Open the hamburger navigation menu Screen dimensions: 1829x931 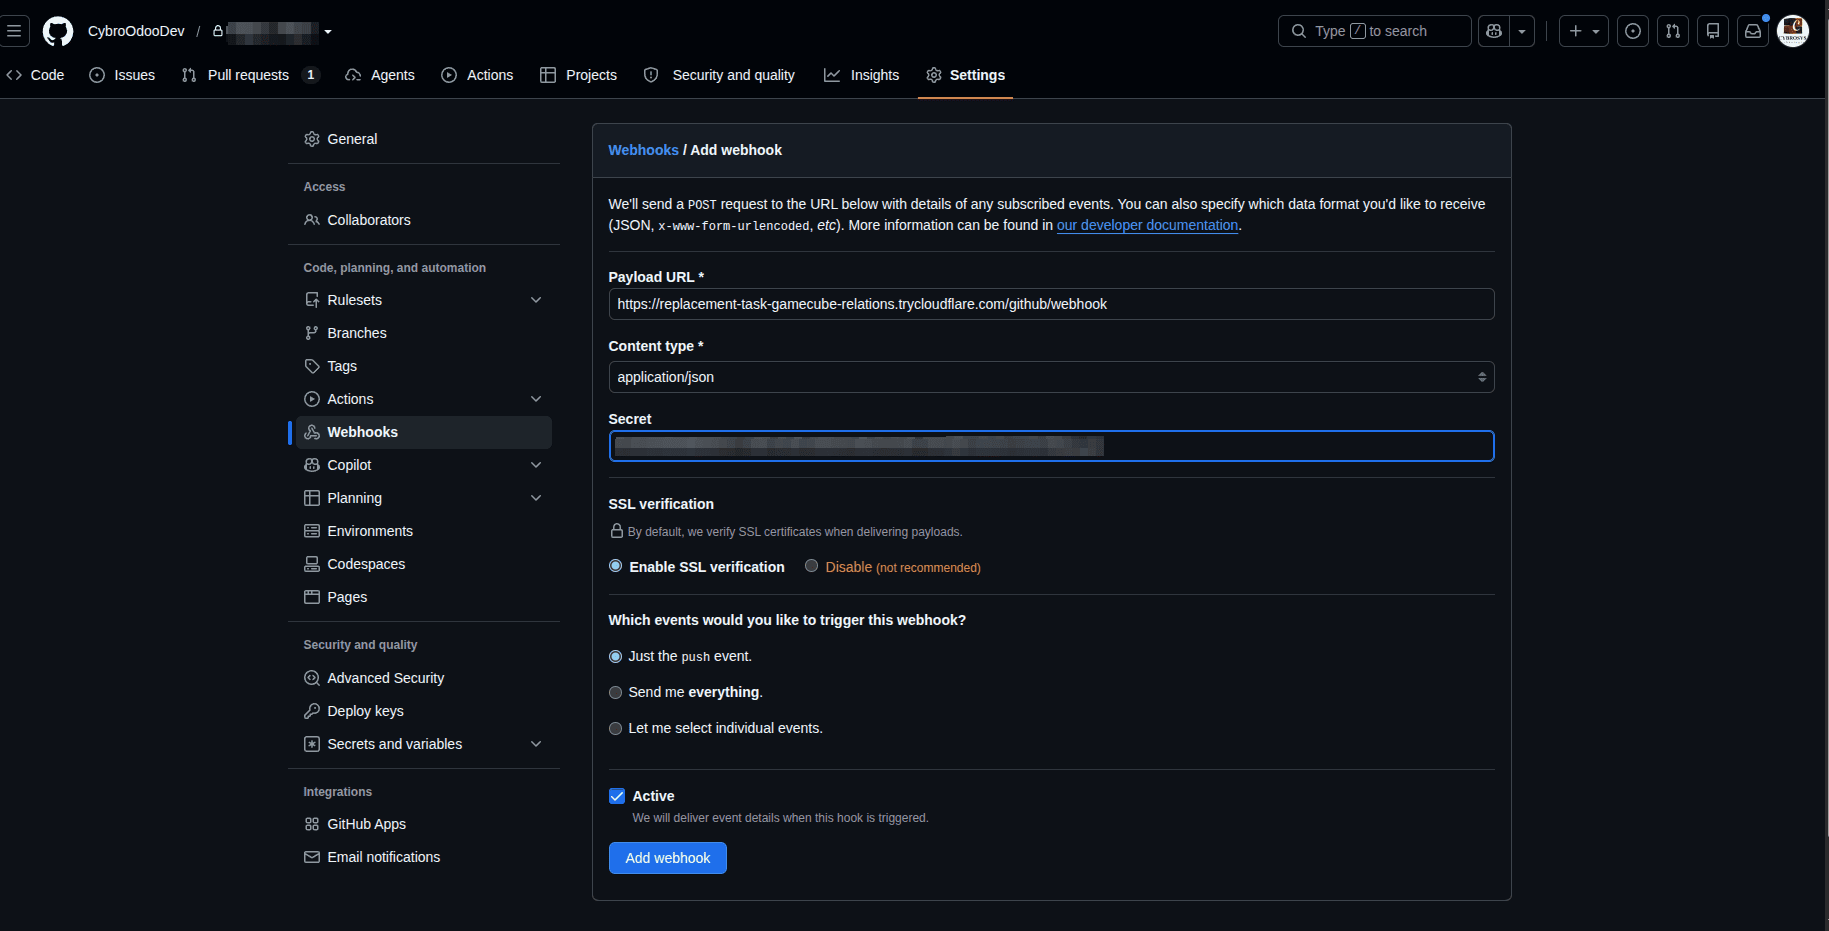point(14,31)
